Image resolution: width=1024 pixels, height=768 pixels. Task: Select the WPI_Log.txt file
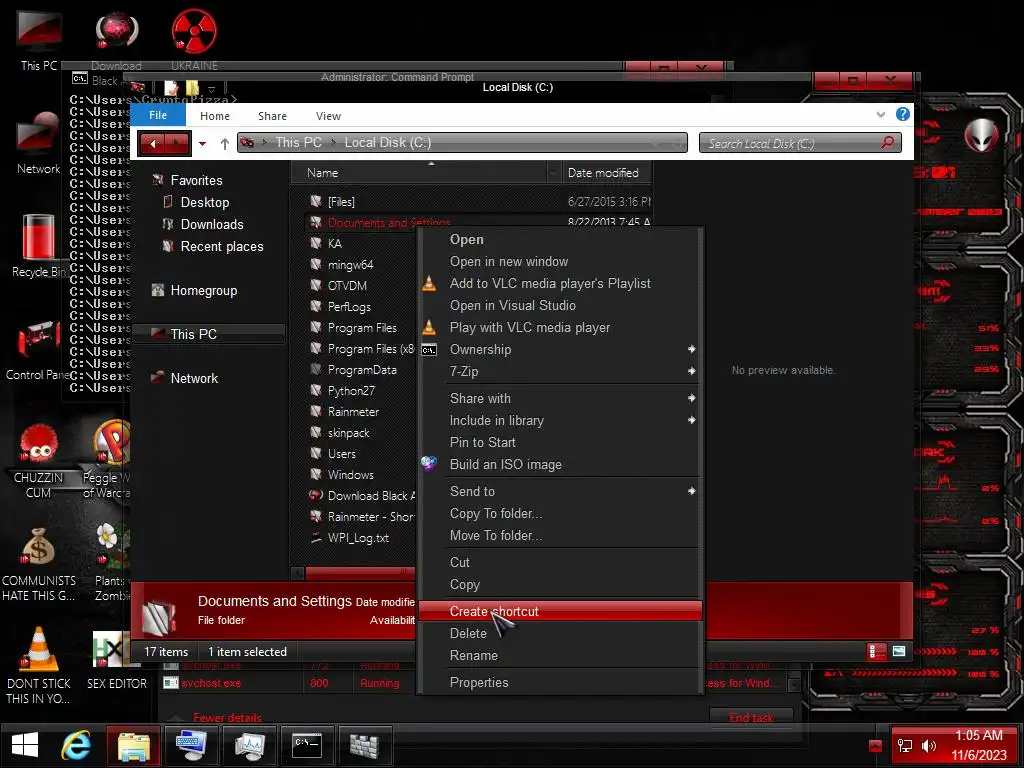[358, 537]
